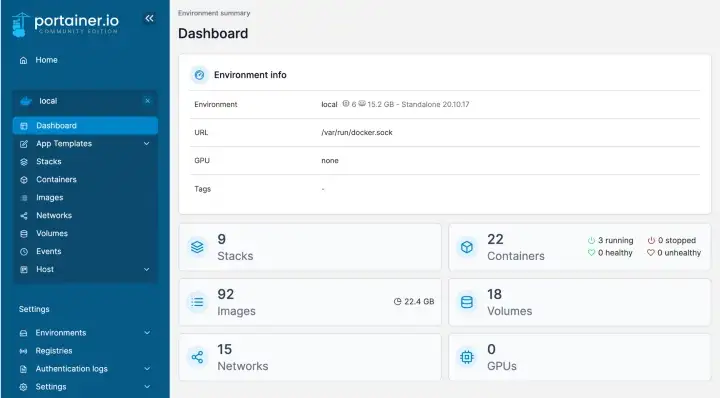Click the Home house icon
720x398 pixels.
tap(23, 60)
